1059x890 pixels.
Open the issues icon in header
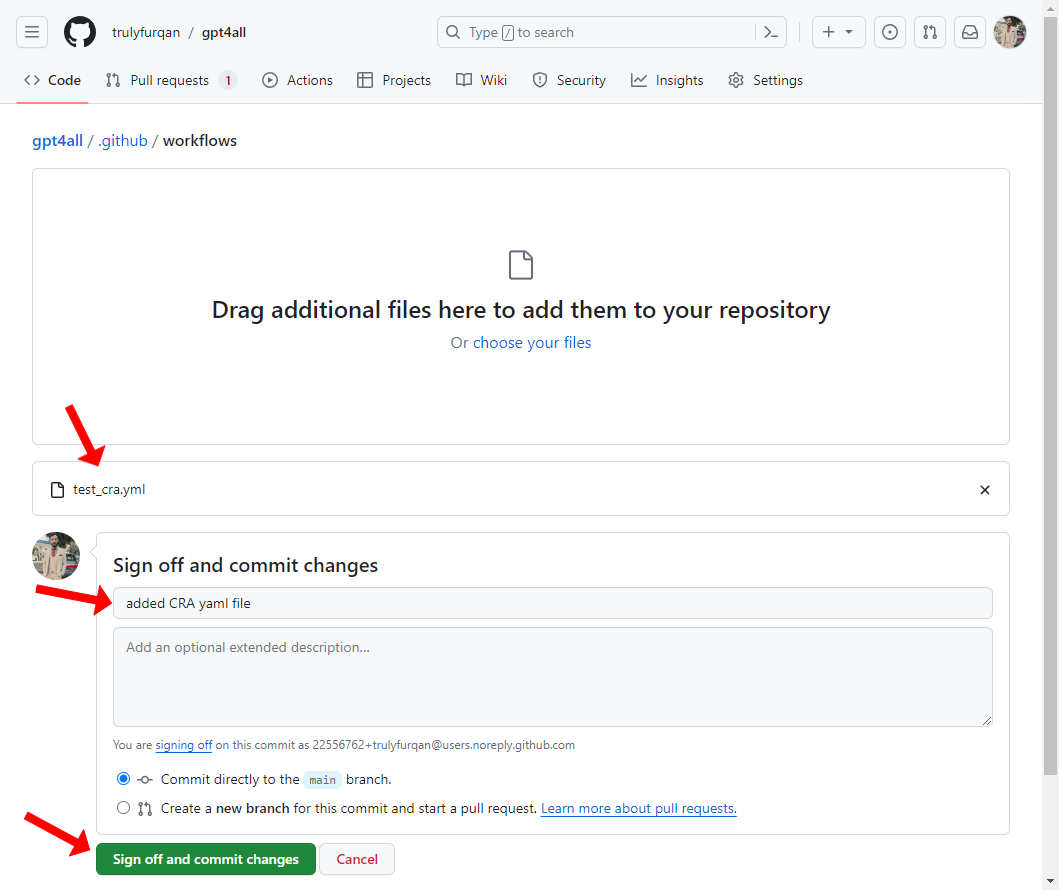click(x=890, y=32)
